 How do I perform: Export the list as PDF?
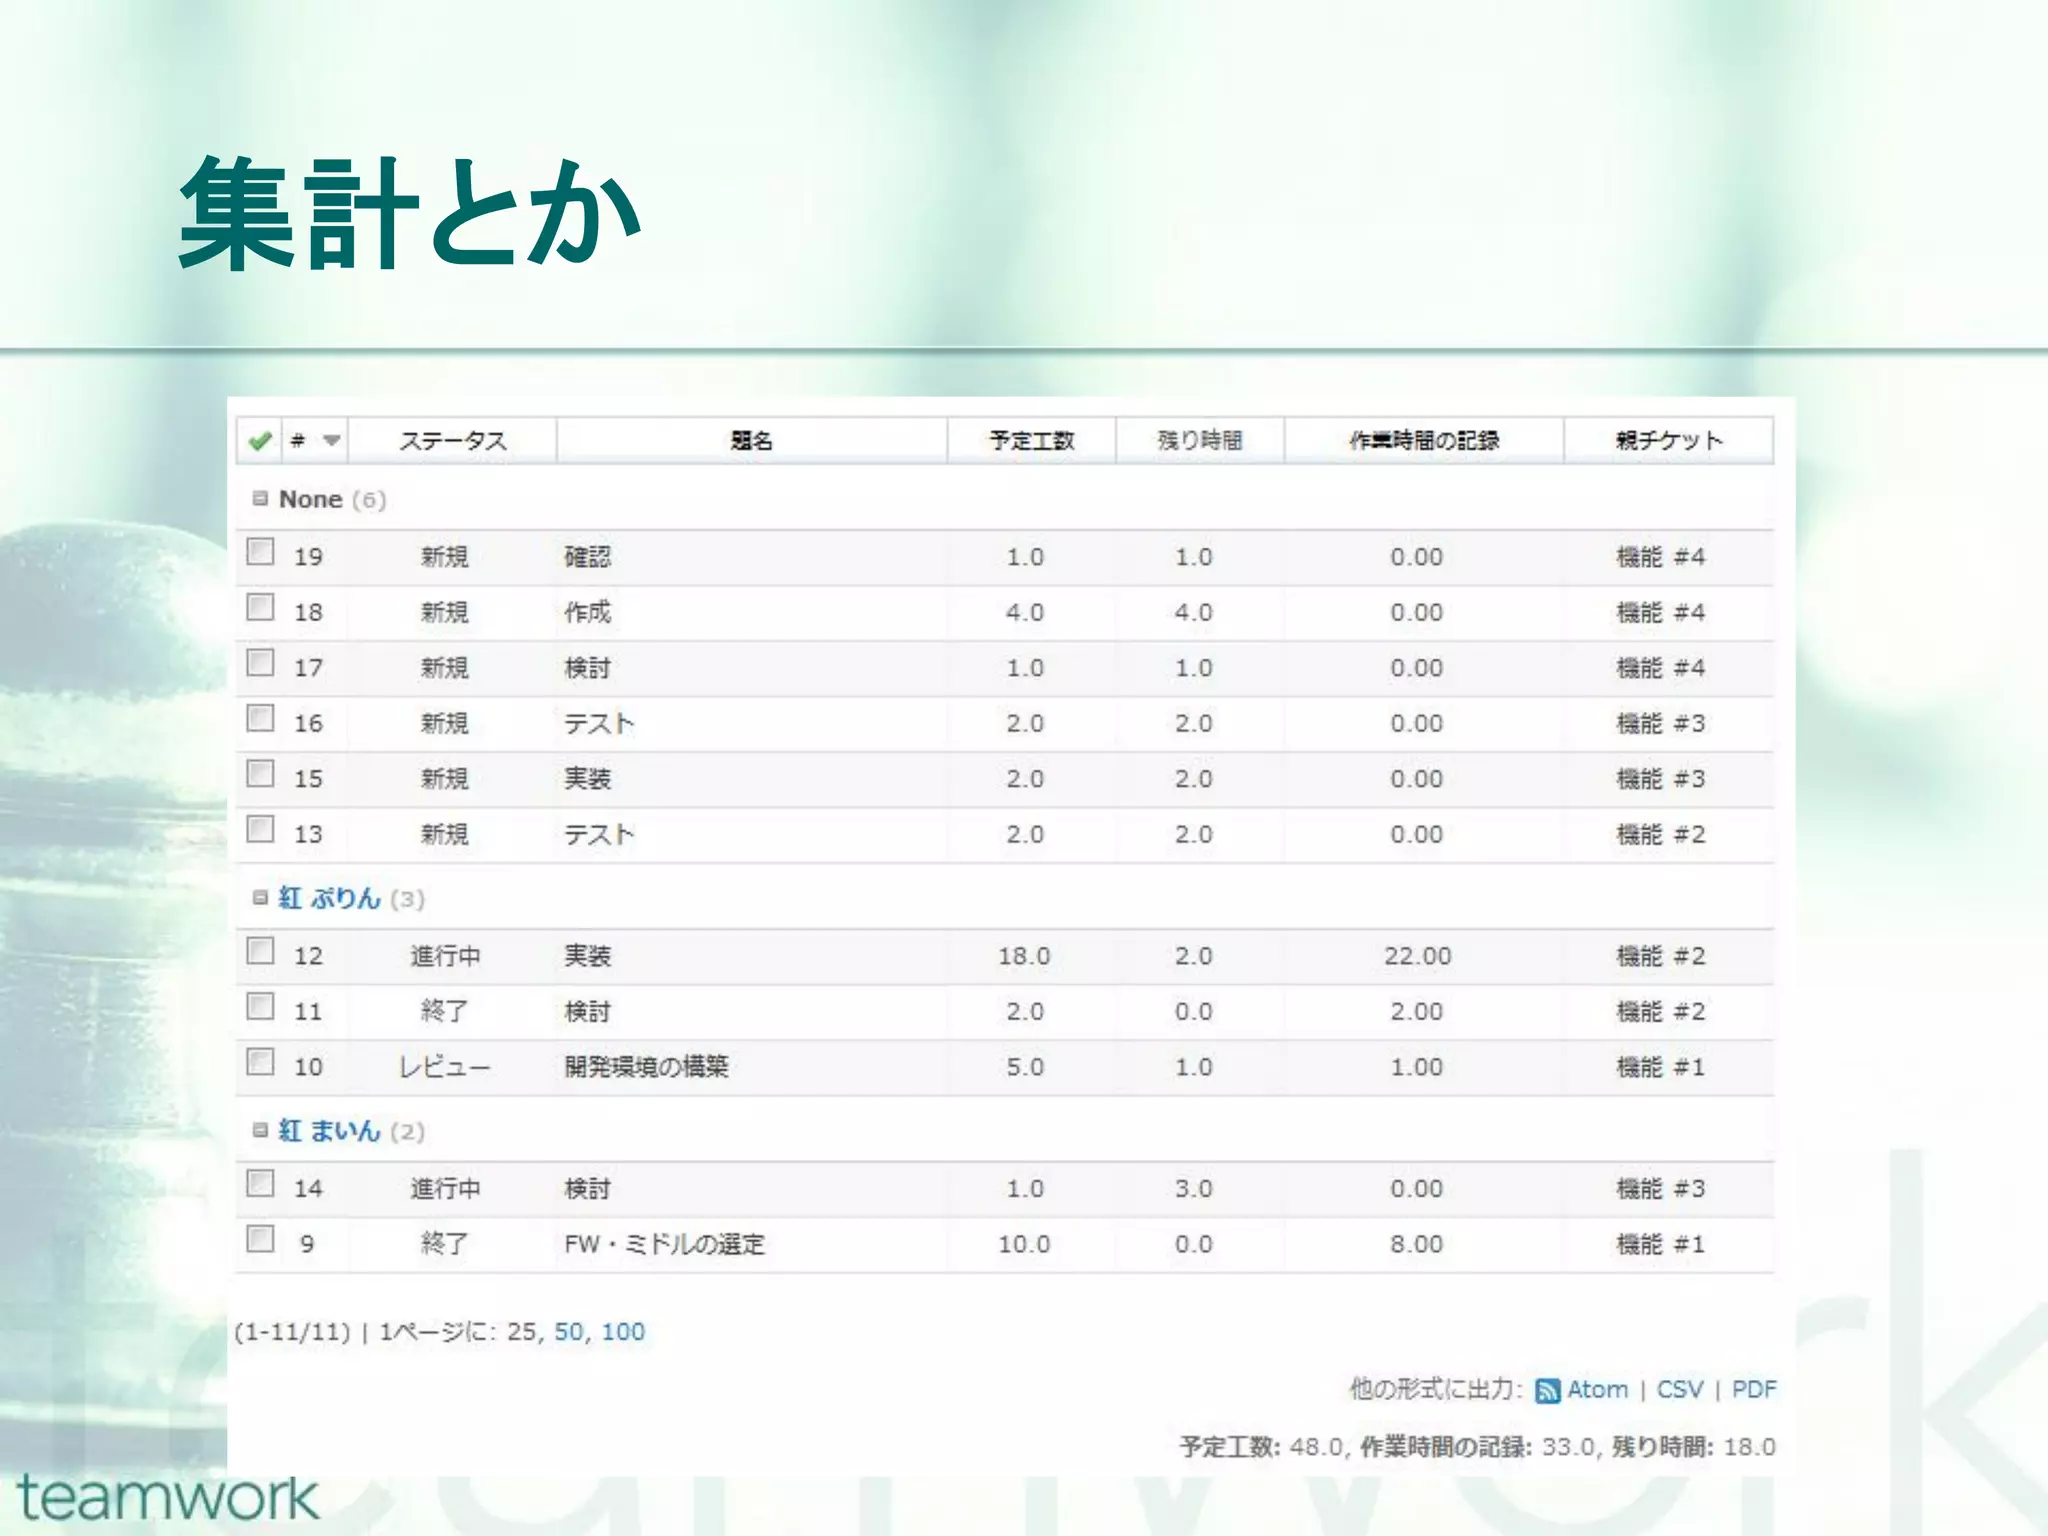(1754, 1390)
